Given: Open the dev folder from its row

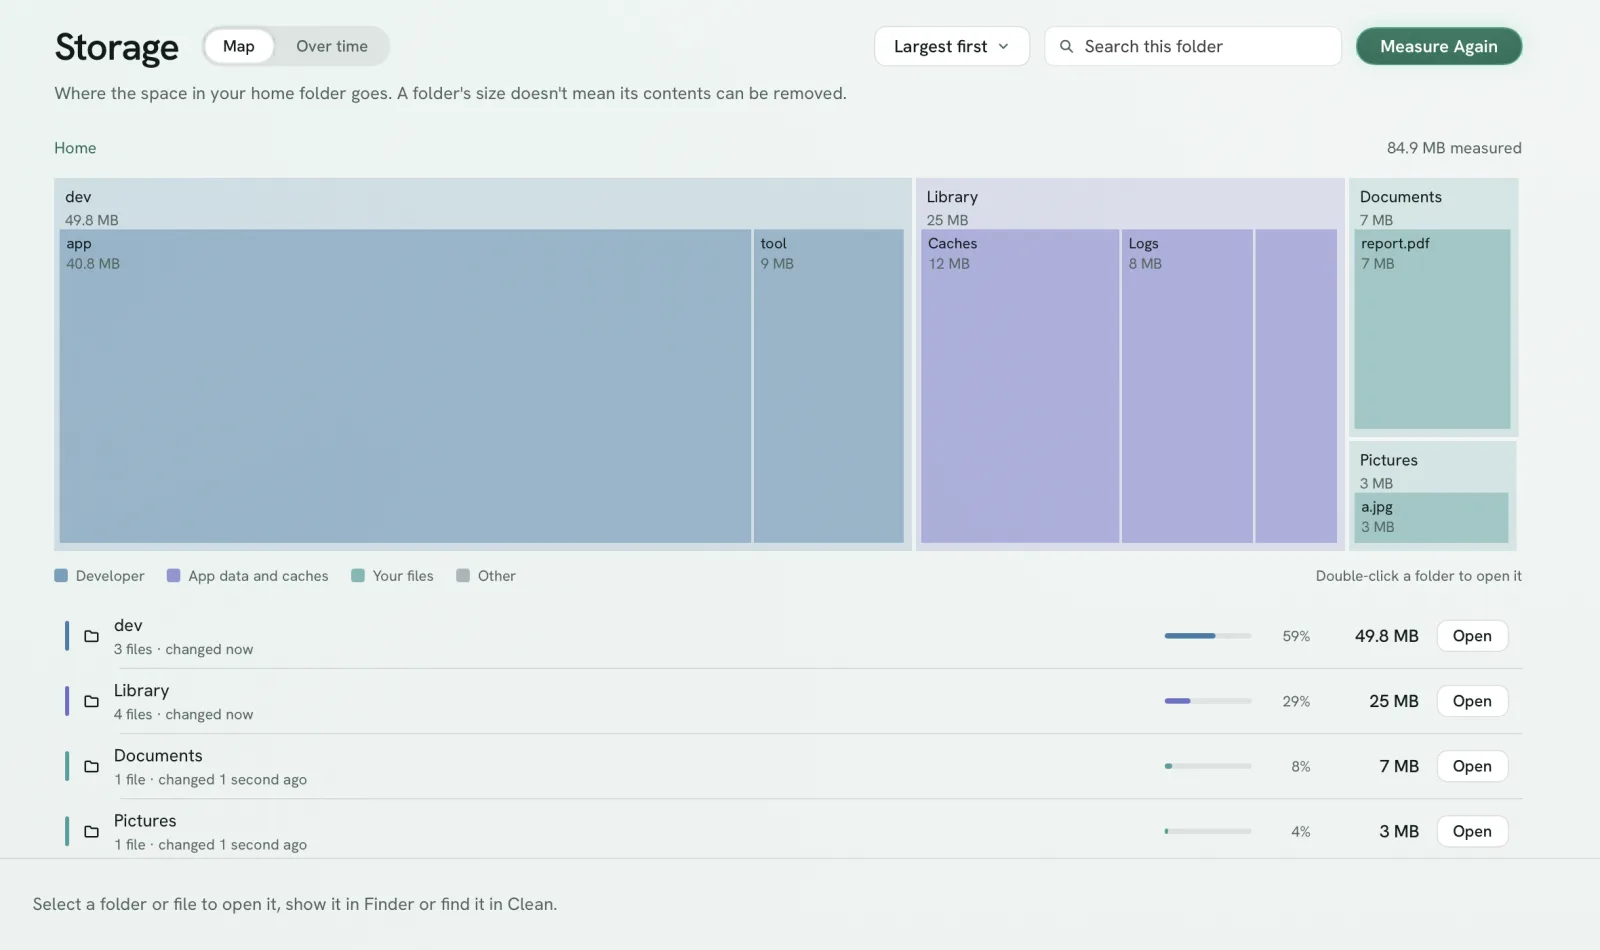Looking at the screenshot, I should (1472, 636).
